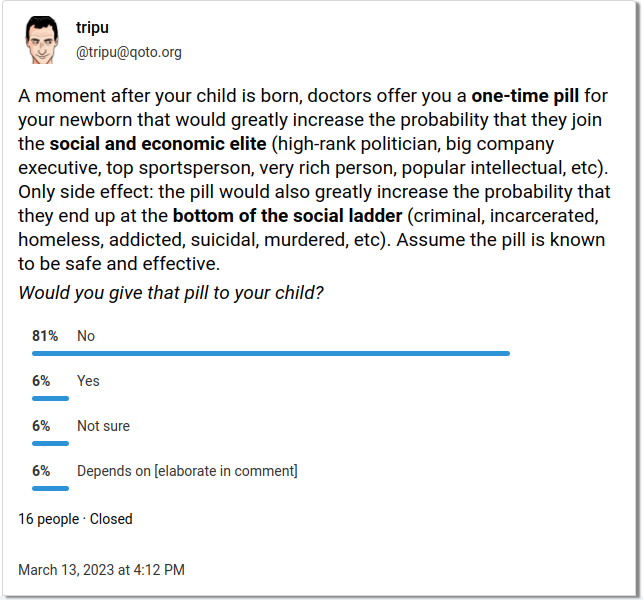
Task: Open the March 13, 2023 timestamp link
Action: pyautogui.click(x=101, y=570)
